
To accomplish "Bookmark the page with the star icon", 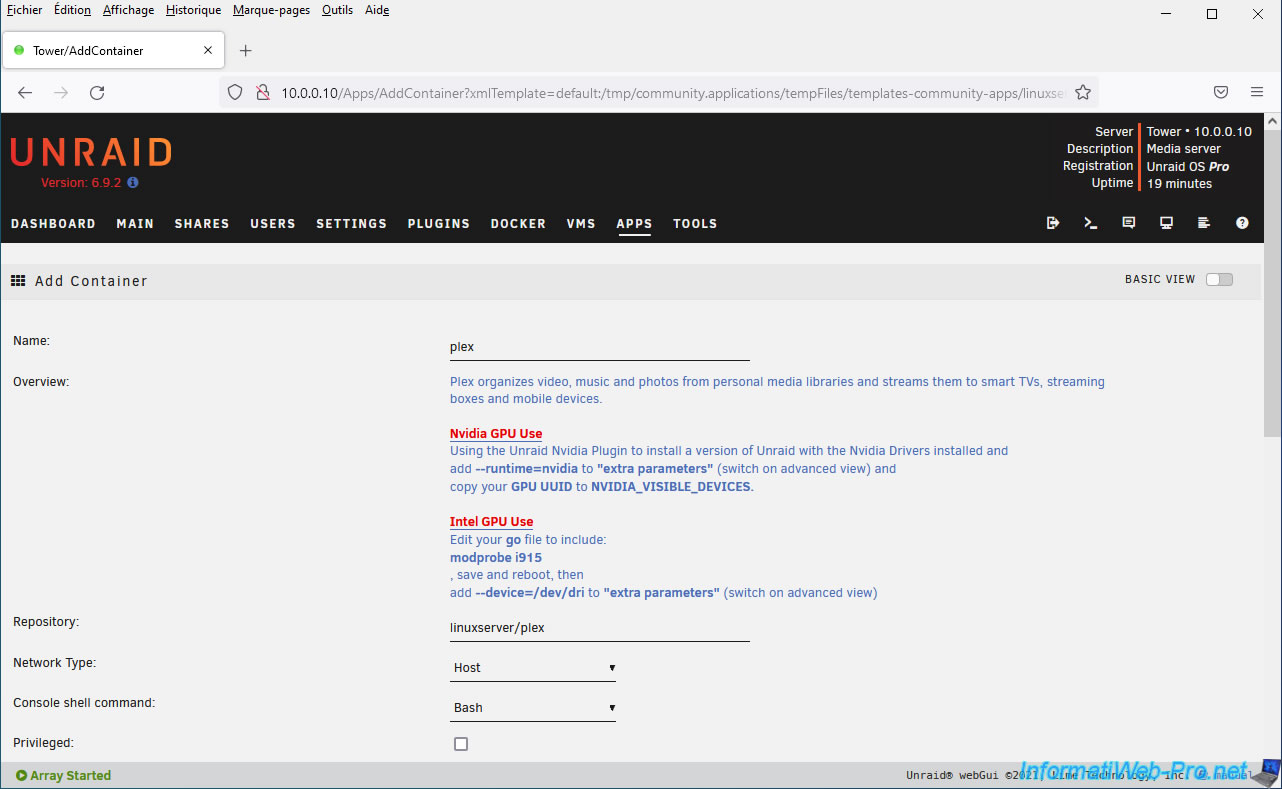I will pos(1082,92).
